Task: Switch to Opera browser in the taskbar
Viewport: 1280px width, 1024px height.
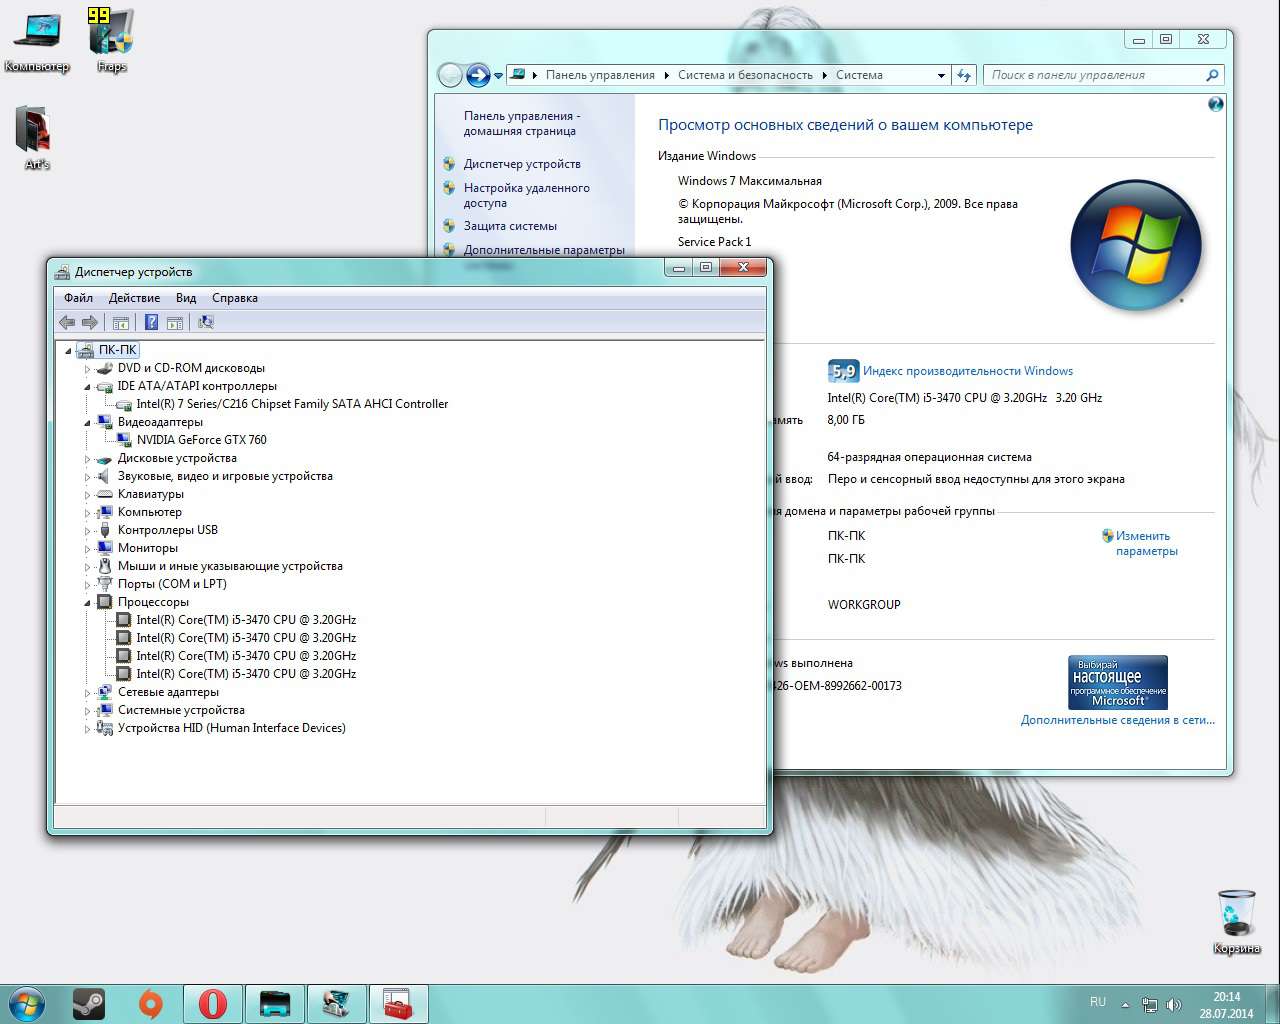Action: point(212,1004)
